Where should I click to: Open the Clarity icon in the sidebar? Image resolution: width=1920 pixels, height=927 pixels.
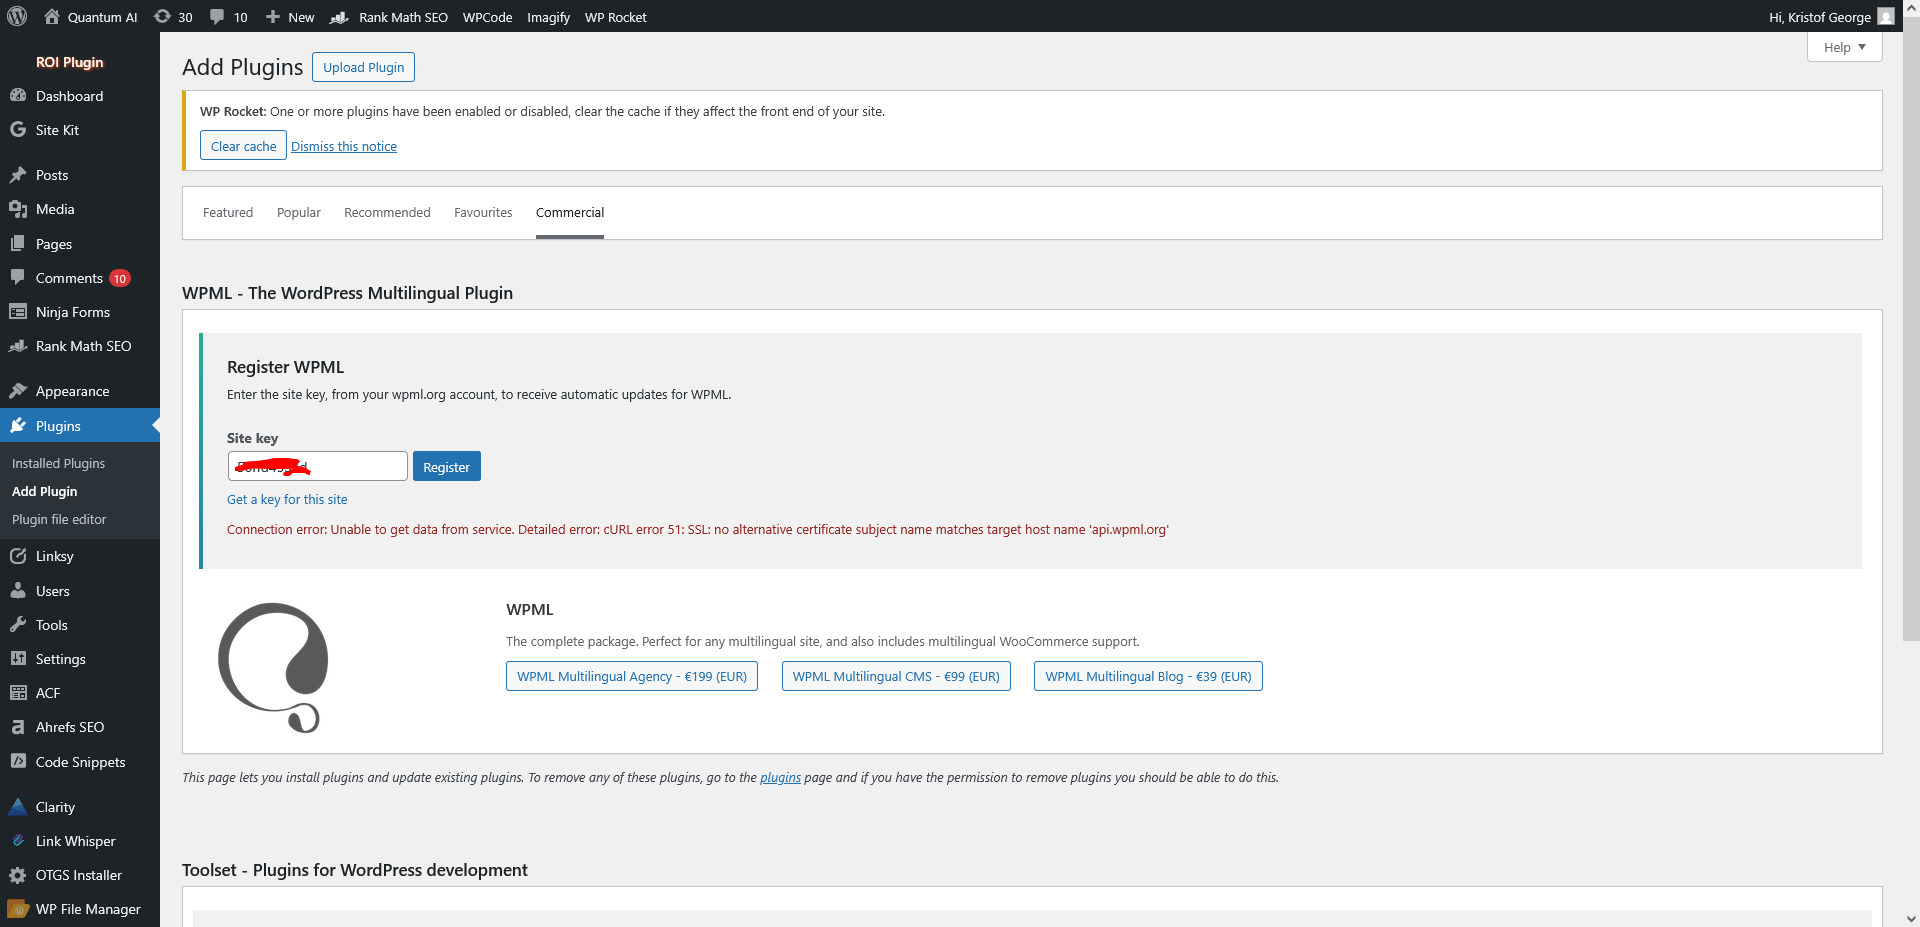click(x=18, y=807)
